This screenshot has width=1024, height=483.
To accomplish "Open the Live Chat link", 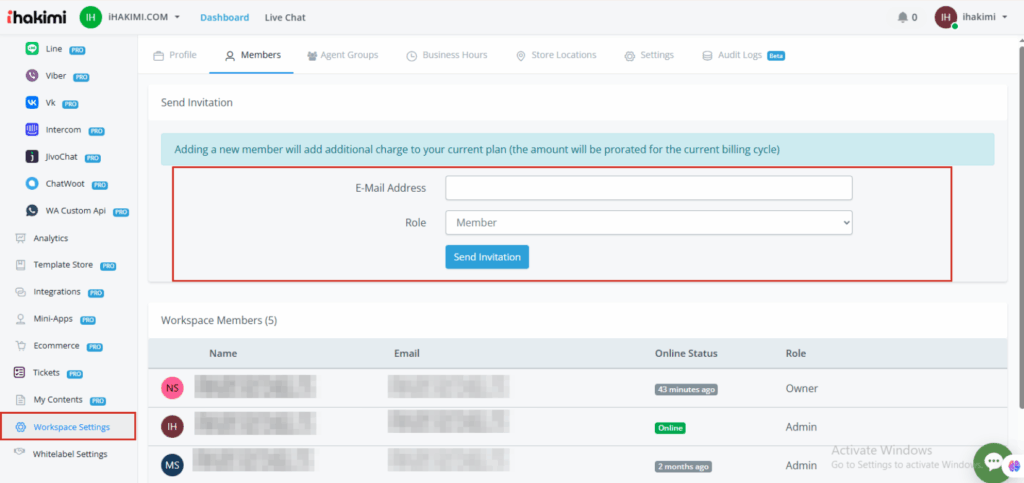I will (x=285, y=17).
